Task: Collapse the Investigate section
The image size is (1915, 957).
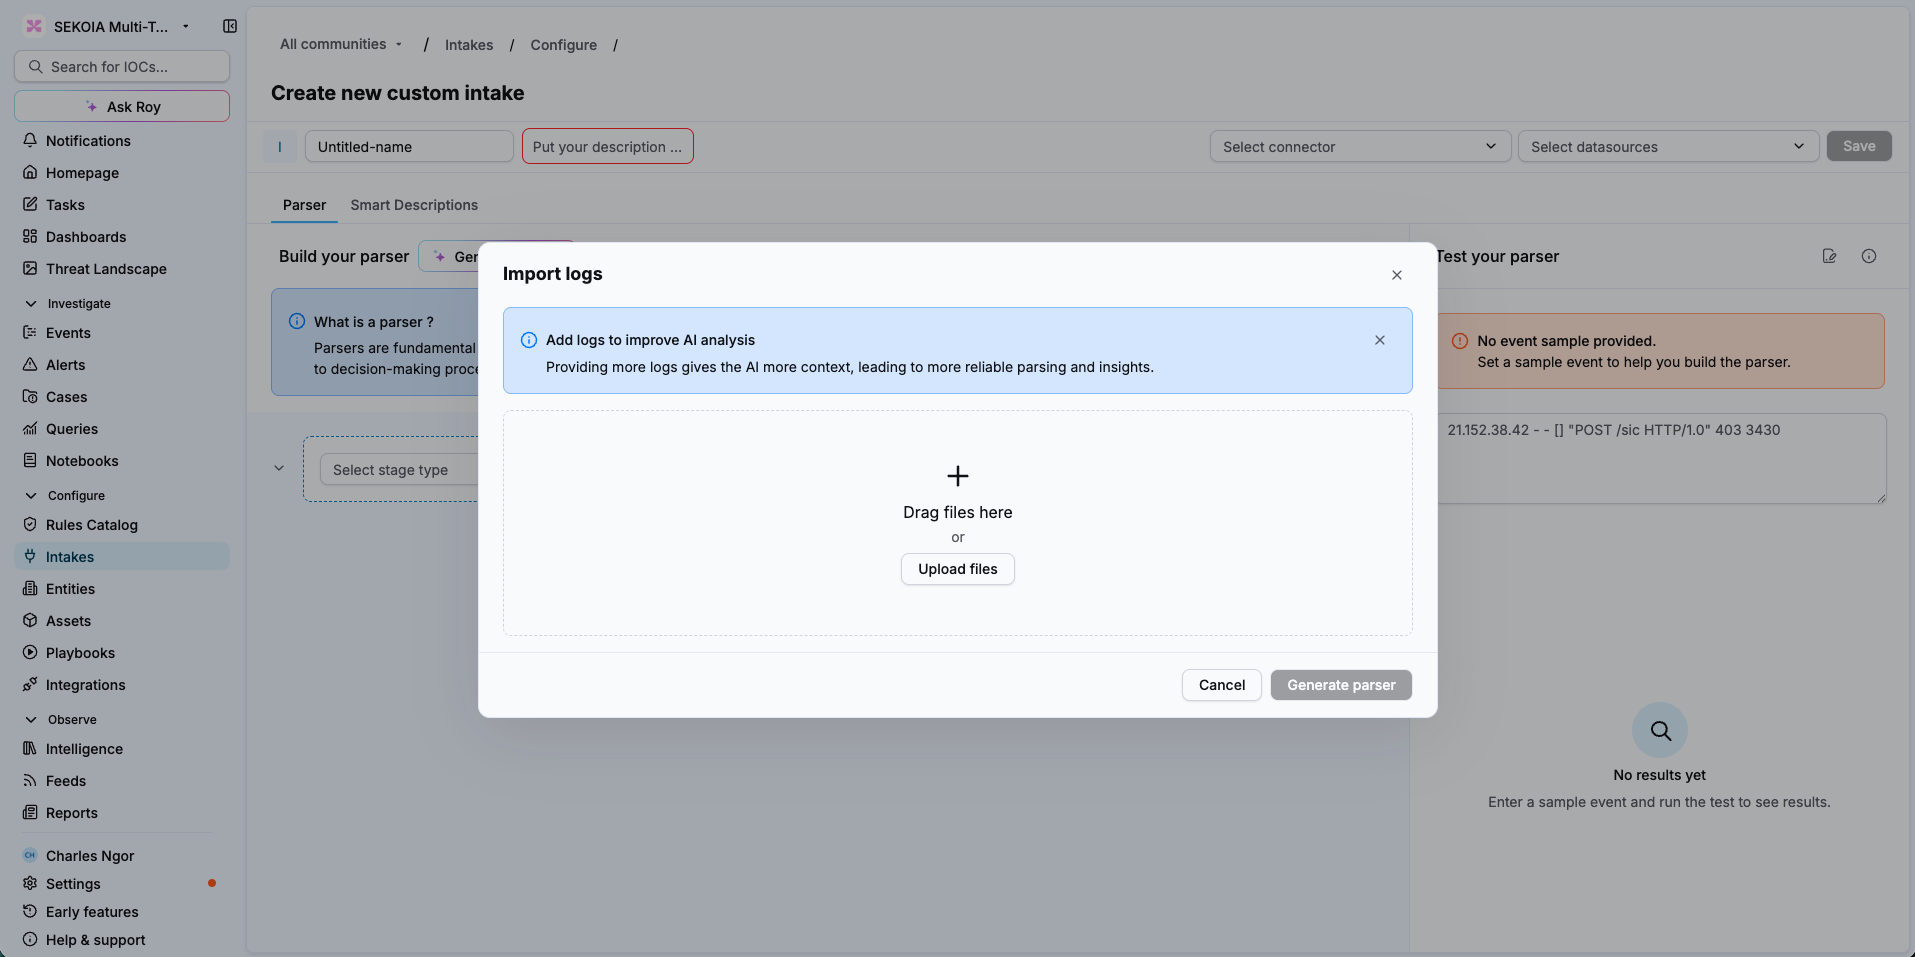Action: coord(31,303)
